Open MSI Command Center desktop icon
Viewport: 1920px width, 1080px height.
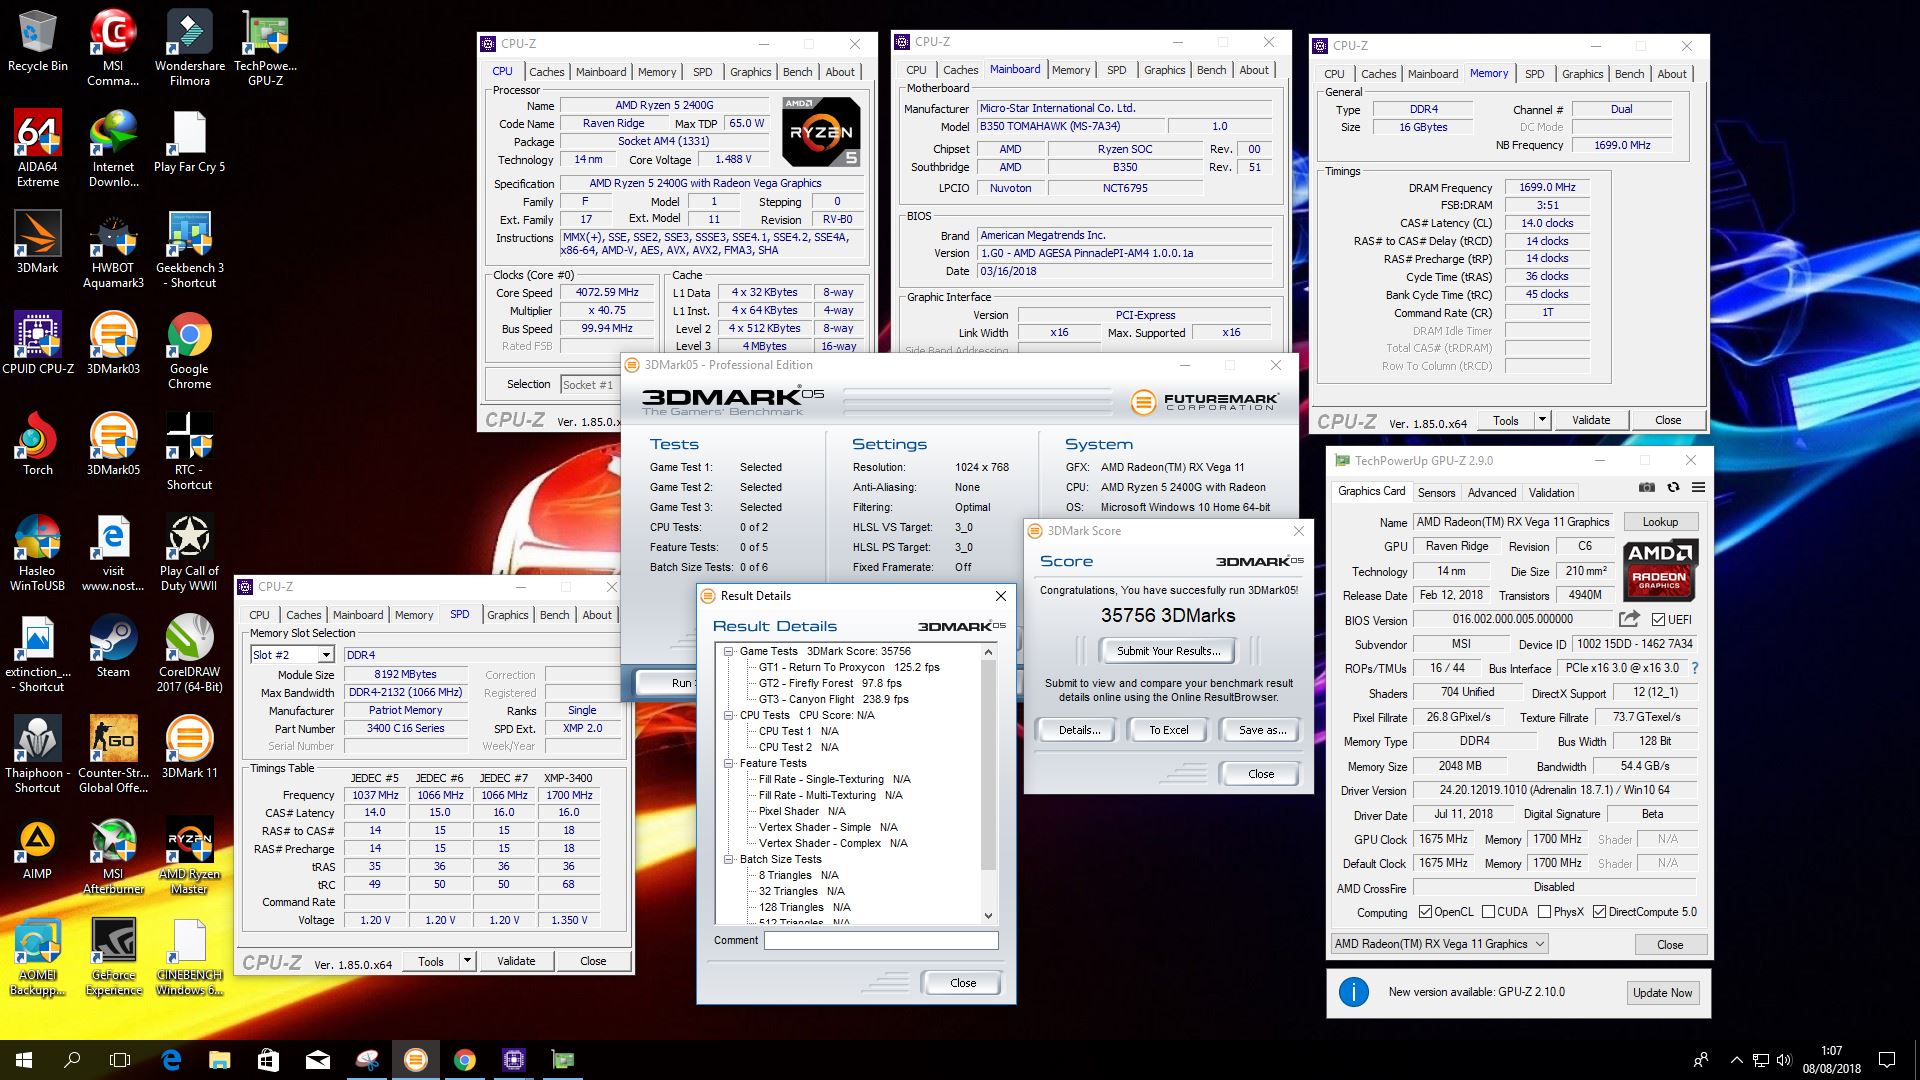113,47
